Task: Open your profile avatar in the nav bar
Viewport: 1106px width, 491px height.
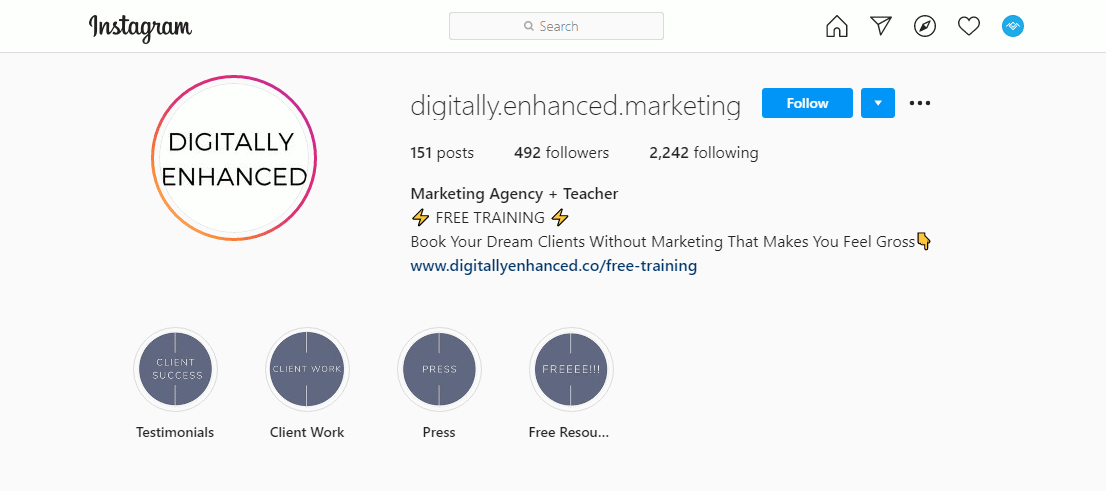Action: [x=1013, y=27]
